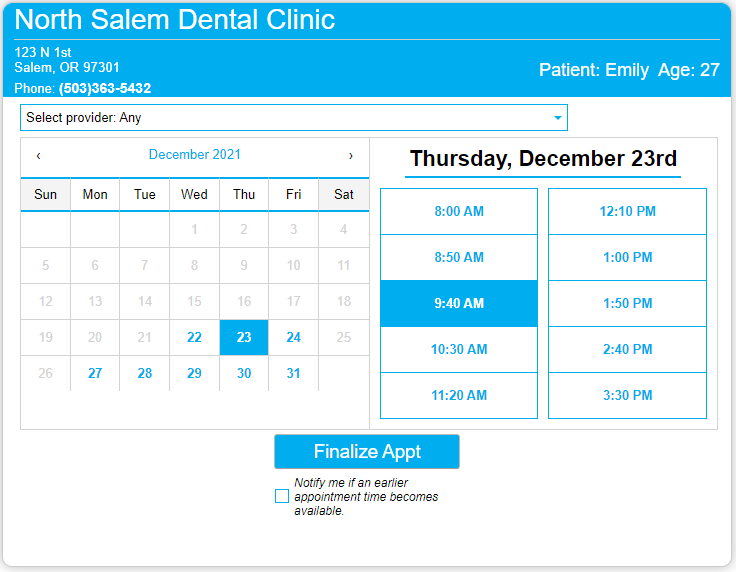Click the December 2021 month title
736x572 pixels.
point(194,154)
